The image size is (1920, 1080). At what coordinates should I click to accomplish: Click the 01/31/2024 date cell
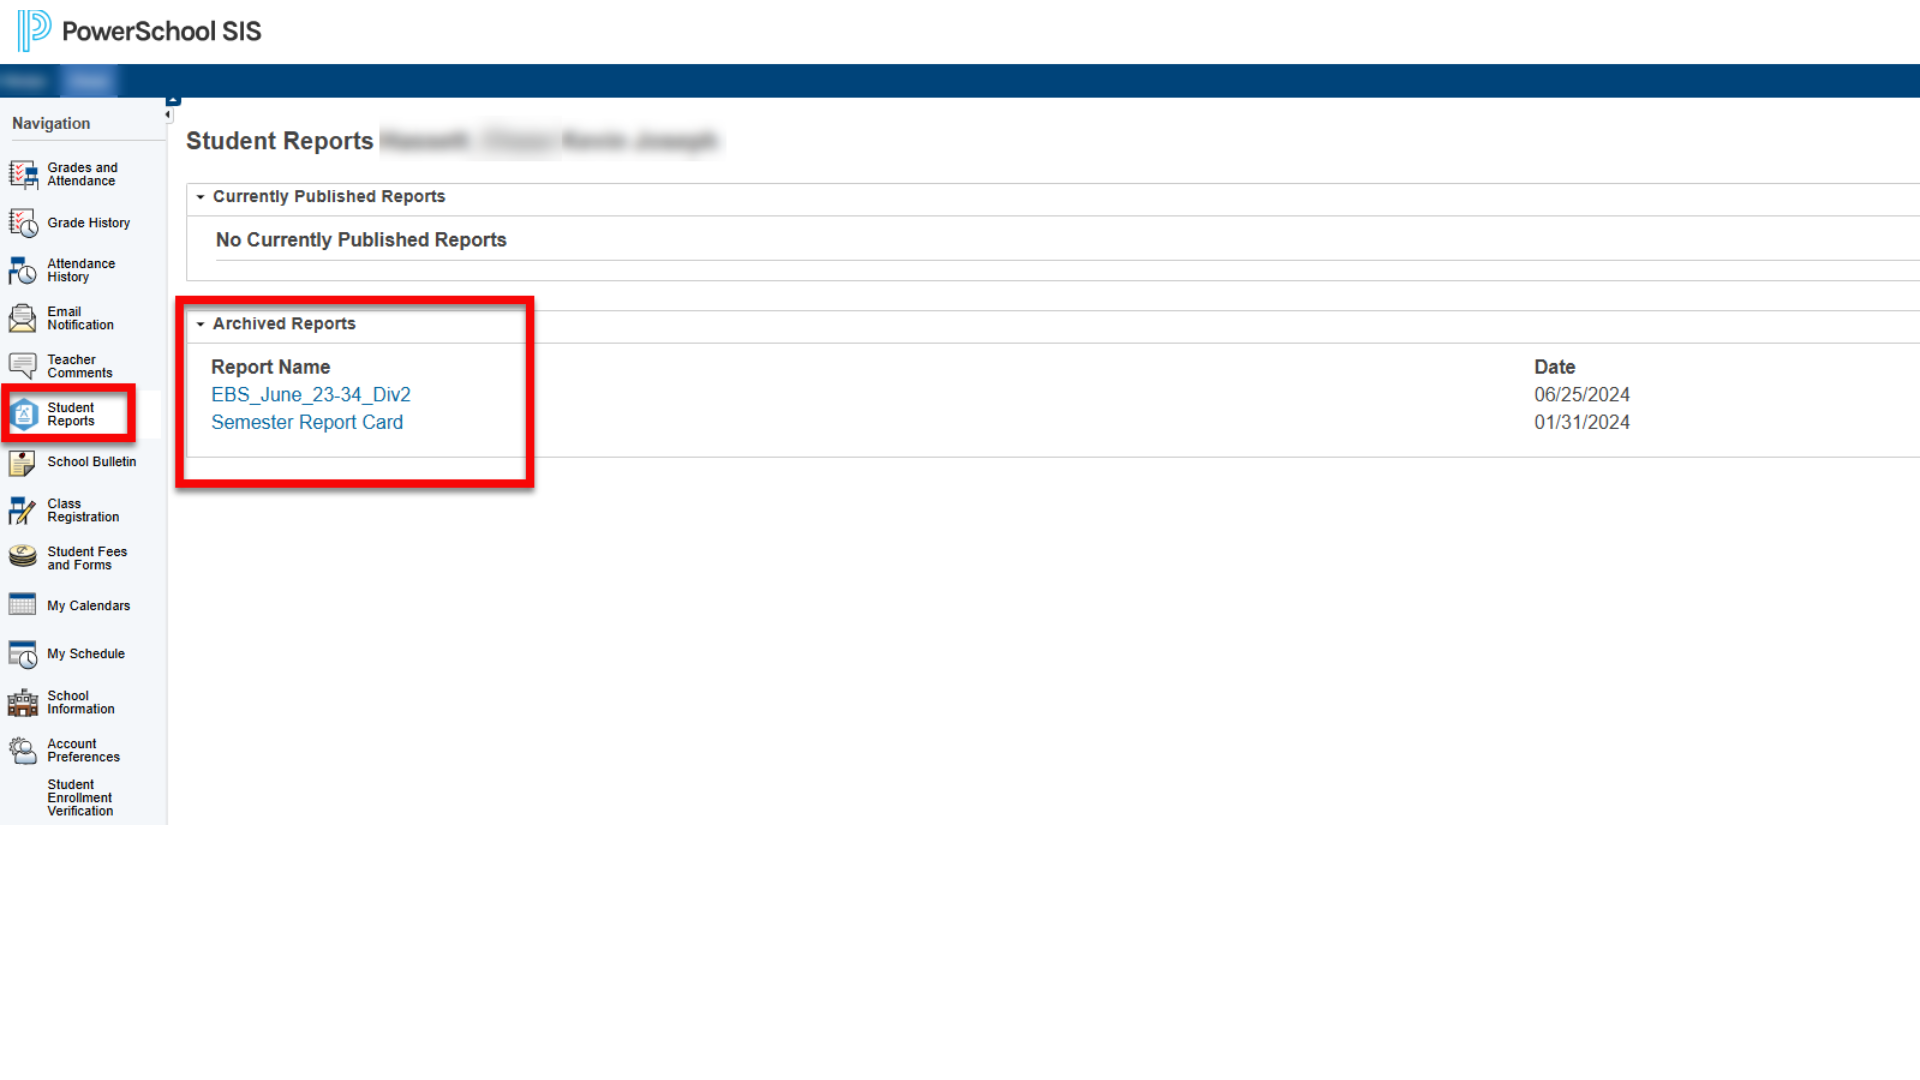(1582, 422)
